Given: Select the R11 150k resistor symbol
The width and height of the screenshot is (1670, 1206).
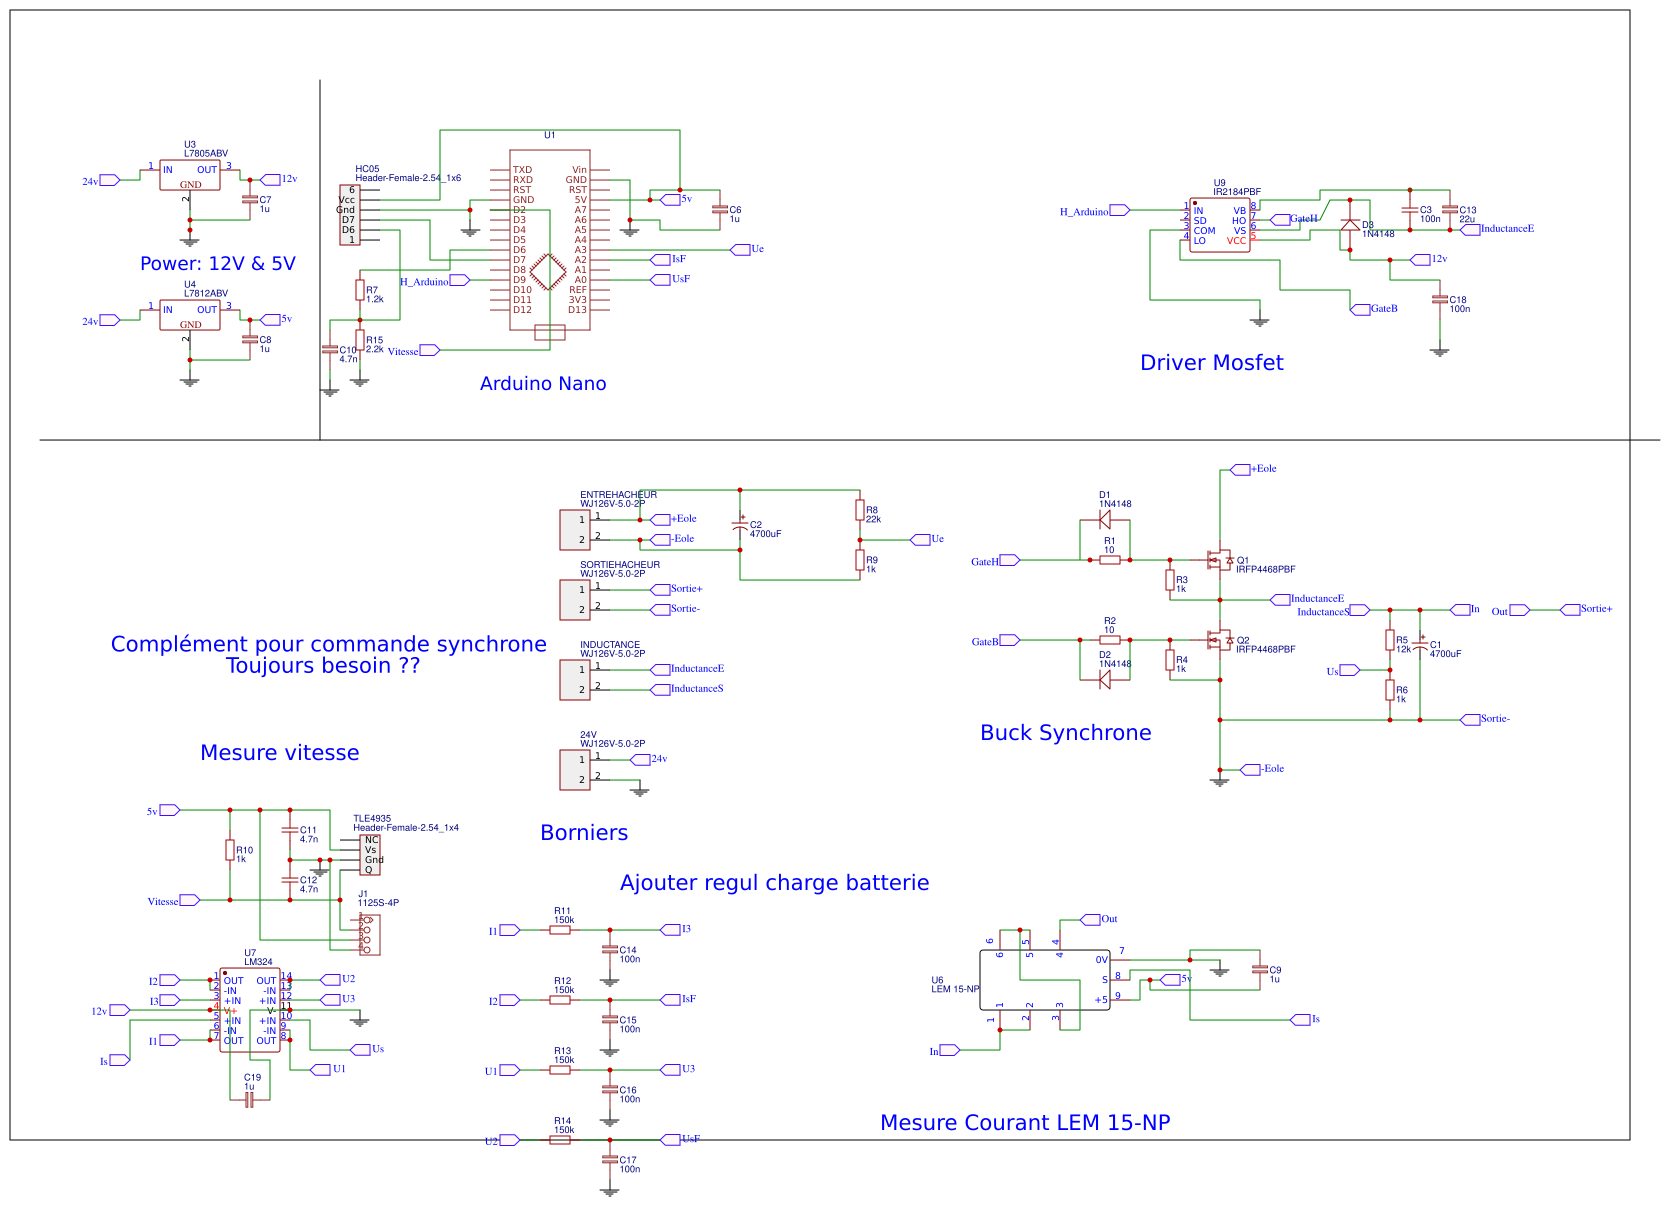Looking at the screenshot, I should tap(560, 930).
